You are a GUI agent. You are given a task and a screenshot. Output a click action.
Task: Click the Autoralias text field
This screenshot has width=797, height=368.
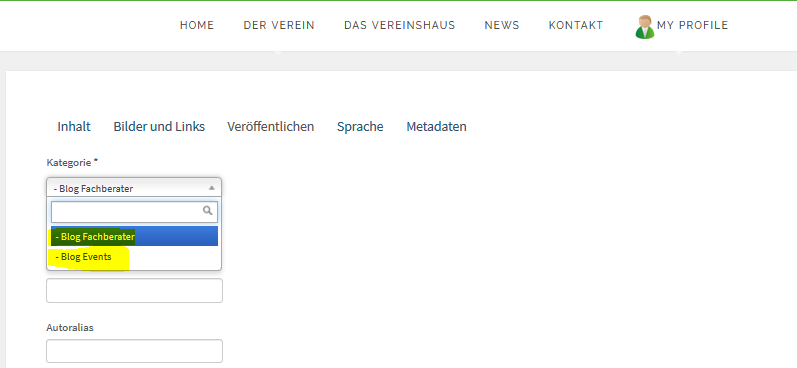click(x=134, y=351)
